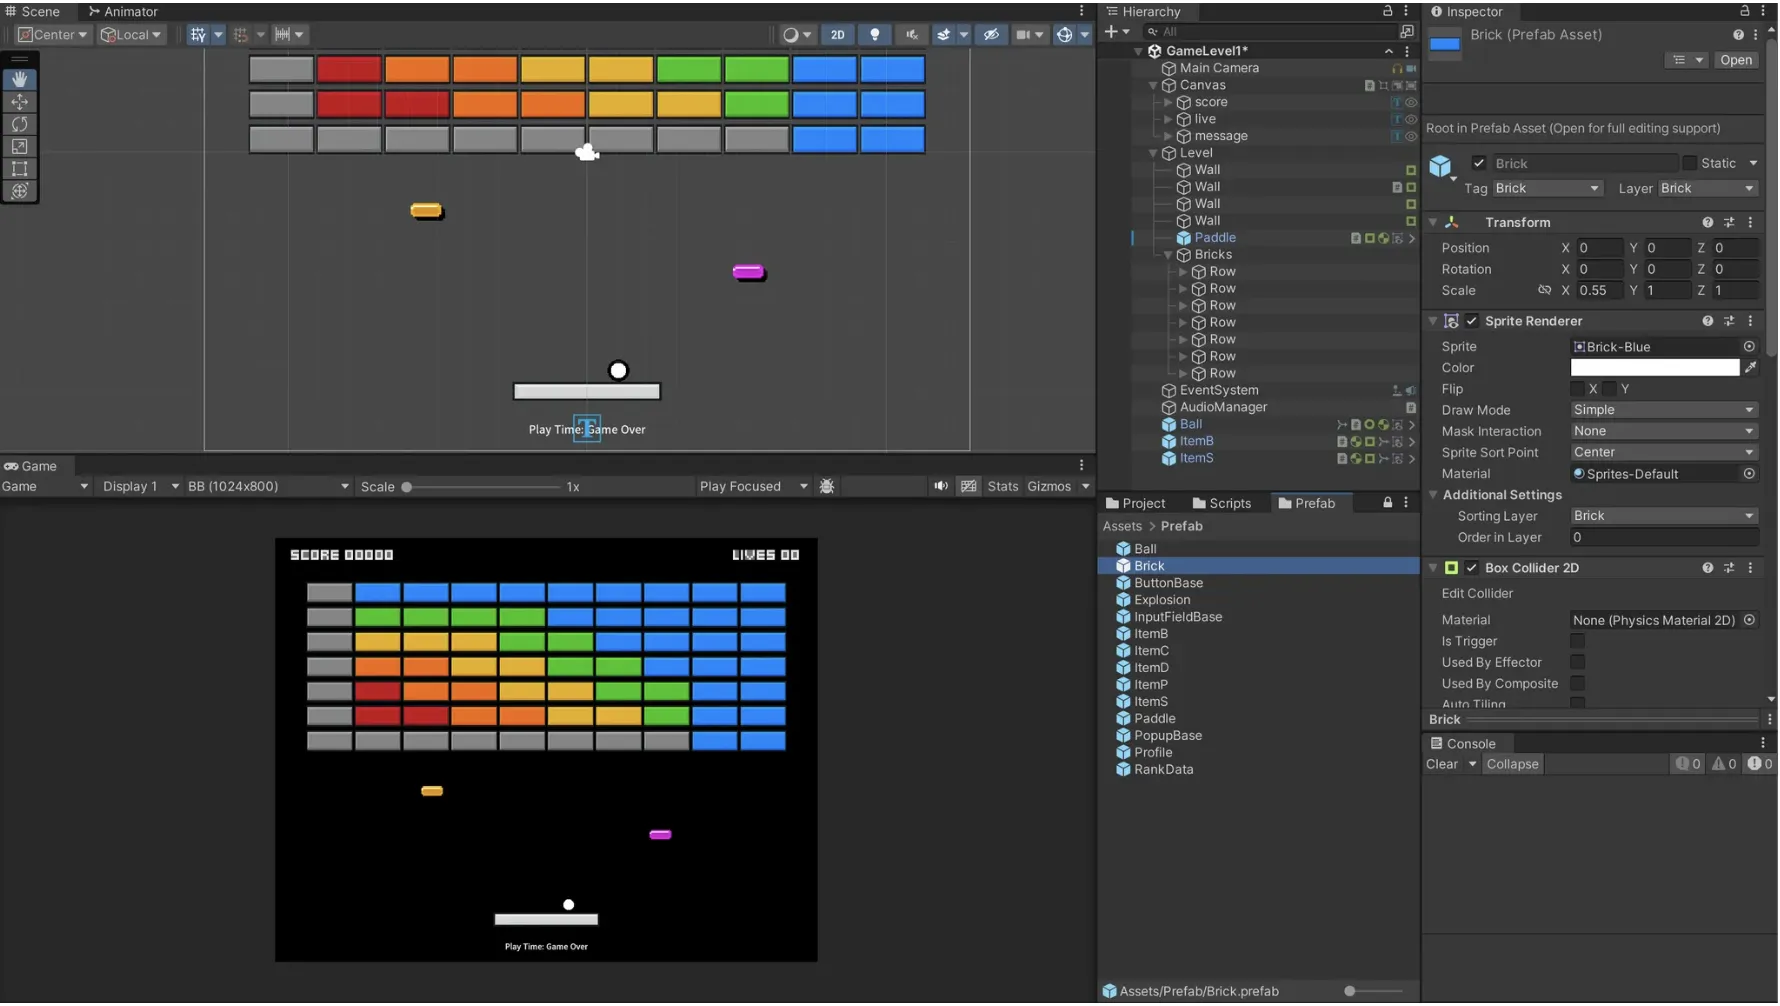Toggle Box Collider 2D enabled checkbox
This screenshot has width=1780, height=1006.
(1472, 568)
